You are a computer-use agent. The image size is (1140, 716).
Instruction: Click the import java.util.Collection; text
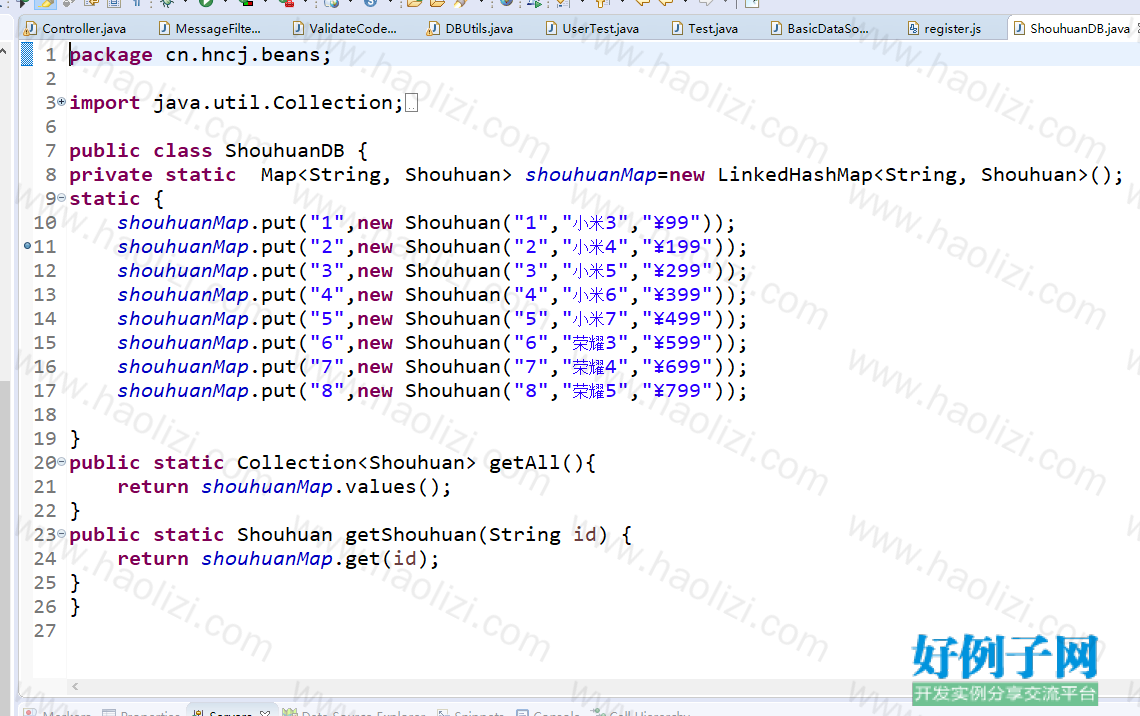tap(236, 102)
